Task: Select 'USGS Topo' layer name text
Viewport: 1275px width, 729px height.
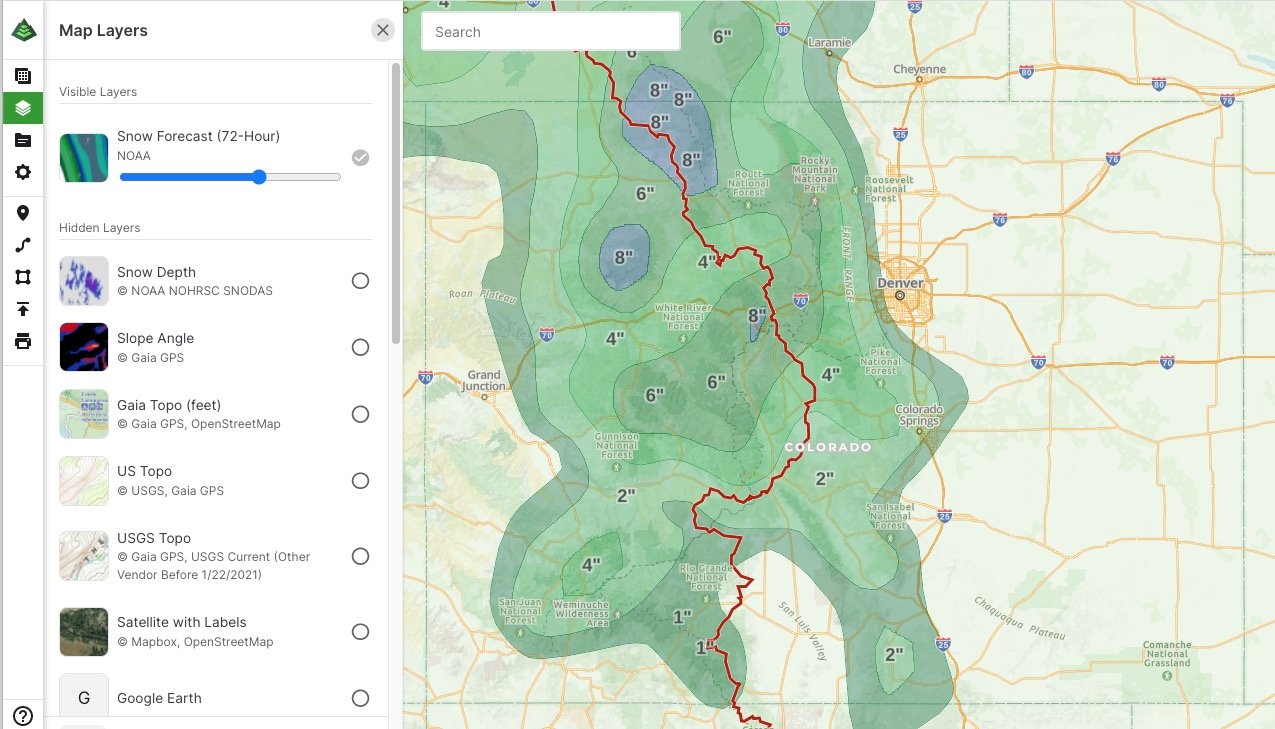Action: click(154, 538)
